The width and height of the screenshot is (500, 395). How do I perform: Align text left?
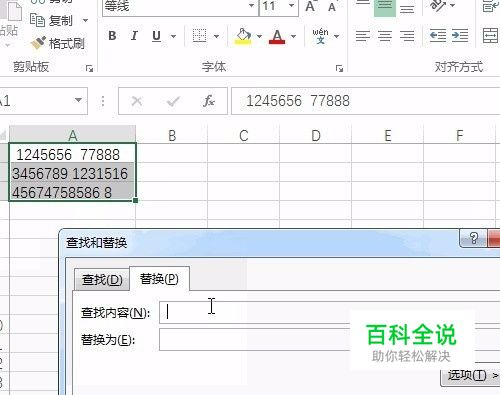click(x=363, y=36)
